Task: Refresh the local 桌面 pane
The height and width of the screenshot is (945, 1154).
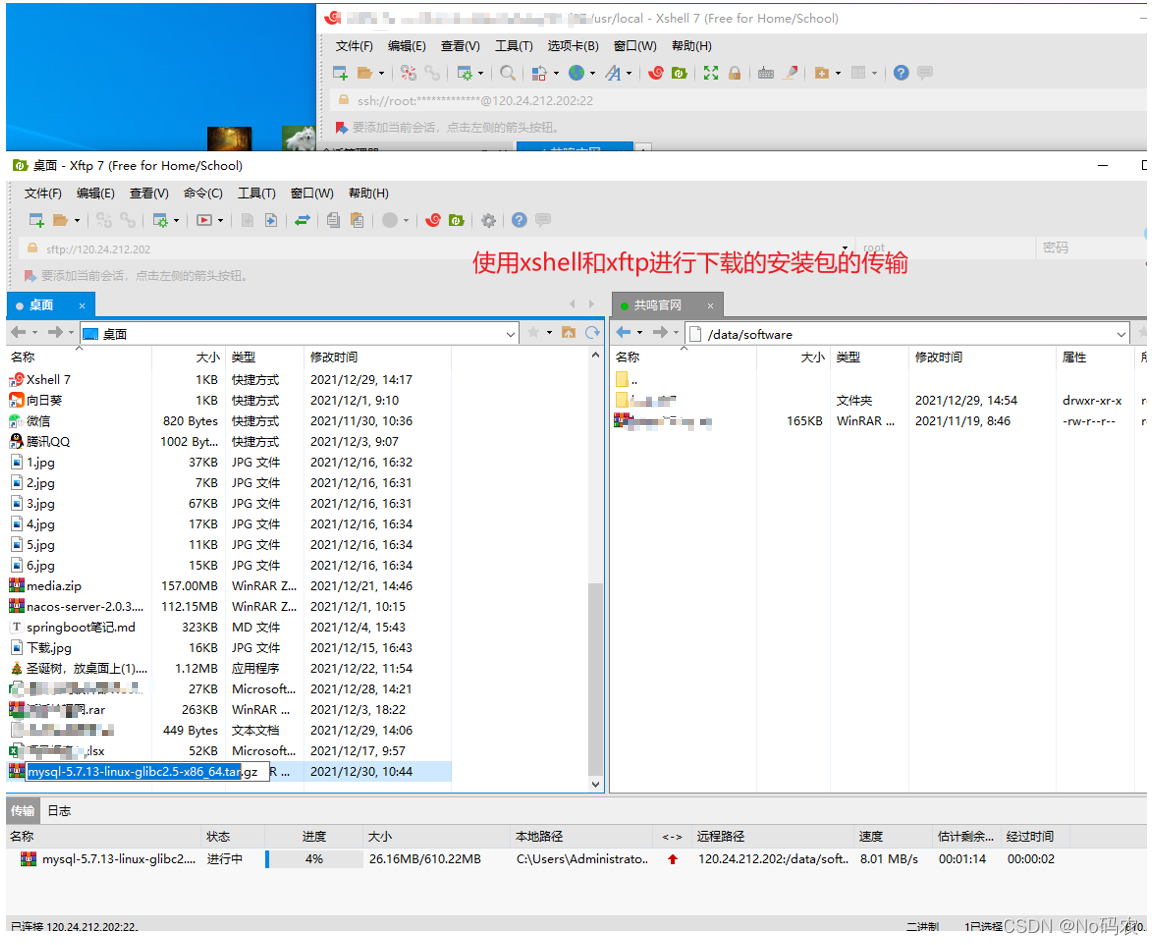Action: 592,333
